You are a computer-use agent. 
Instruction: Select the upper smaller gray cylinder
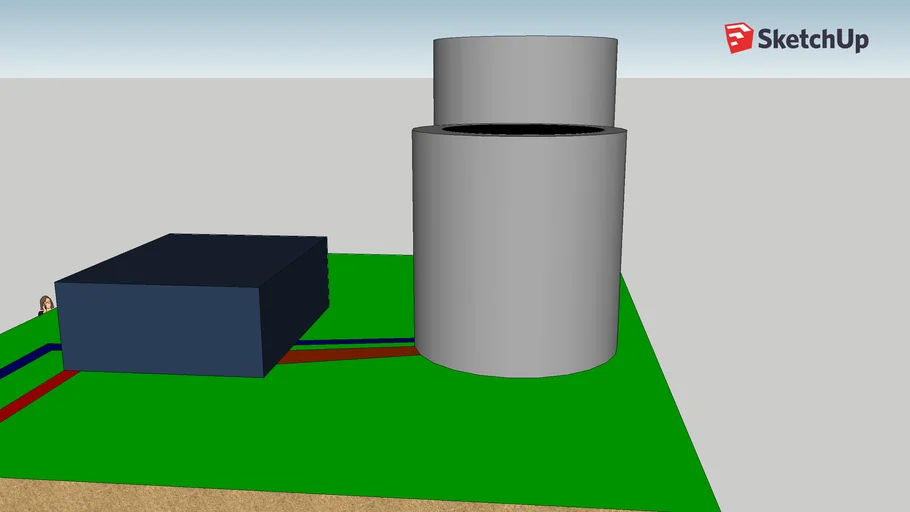point(525,80)
